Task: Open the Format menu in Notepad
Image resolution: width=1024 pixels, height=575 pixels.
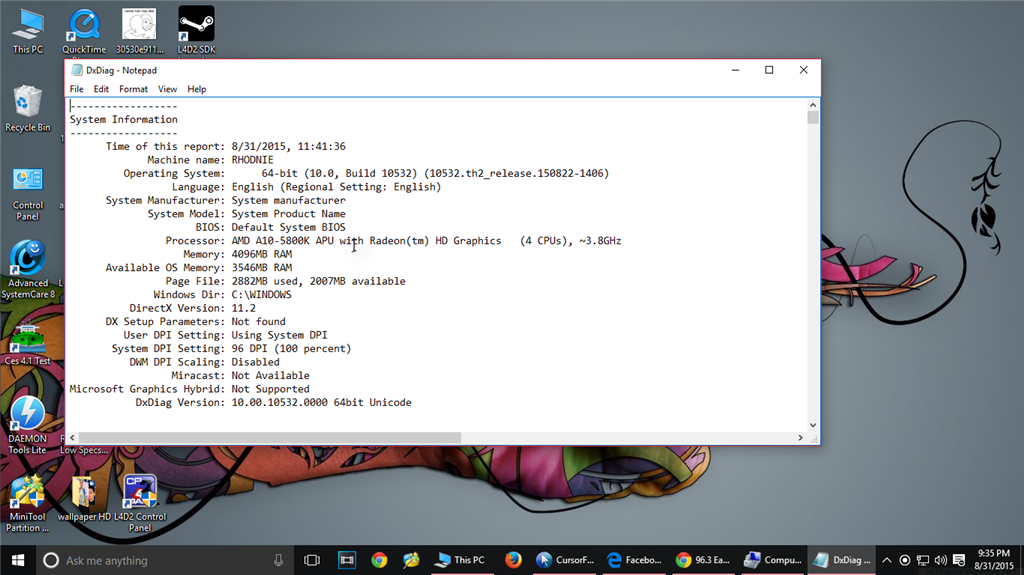Action: (133, 90)
